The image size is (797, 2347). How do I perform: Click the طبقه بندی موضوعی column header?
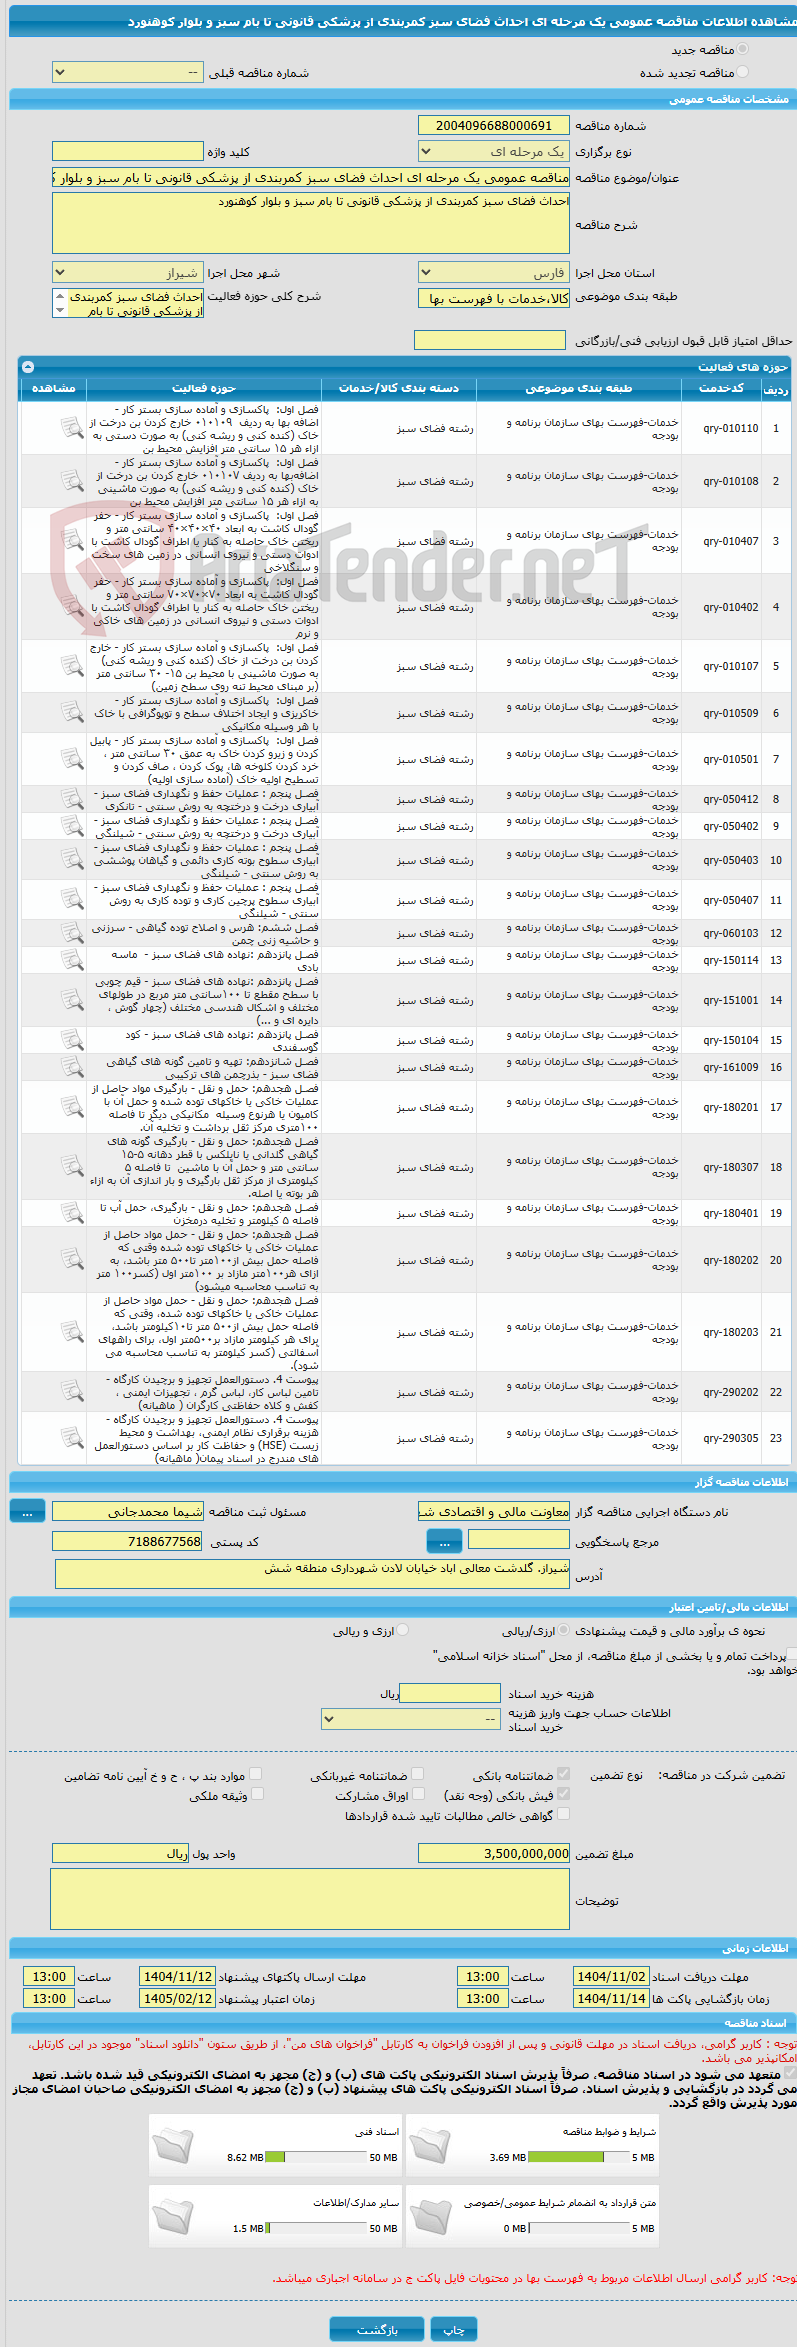[579, 388]
